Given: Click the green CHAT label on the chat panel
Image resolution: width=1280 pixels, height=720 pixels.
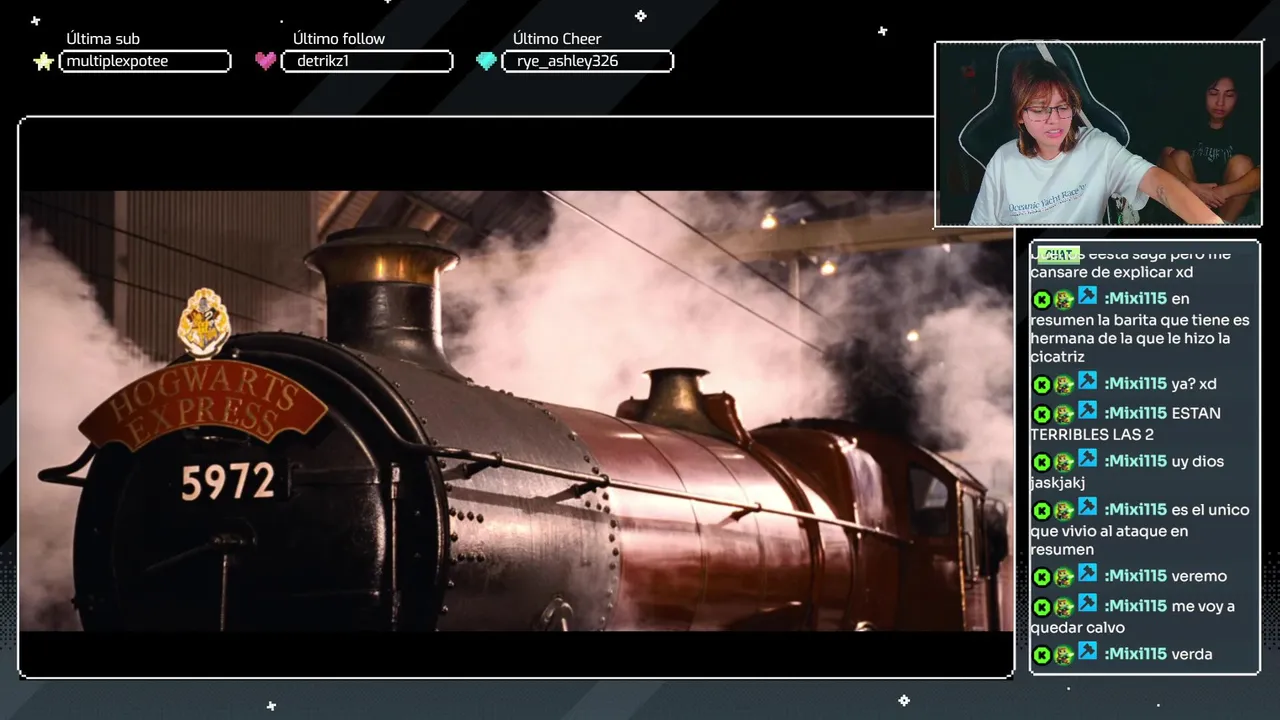Looking at the screenshot, I should point(1058,254).
